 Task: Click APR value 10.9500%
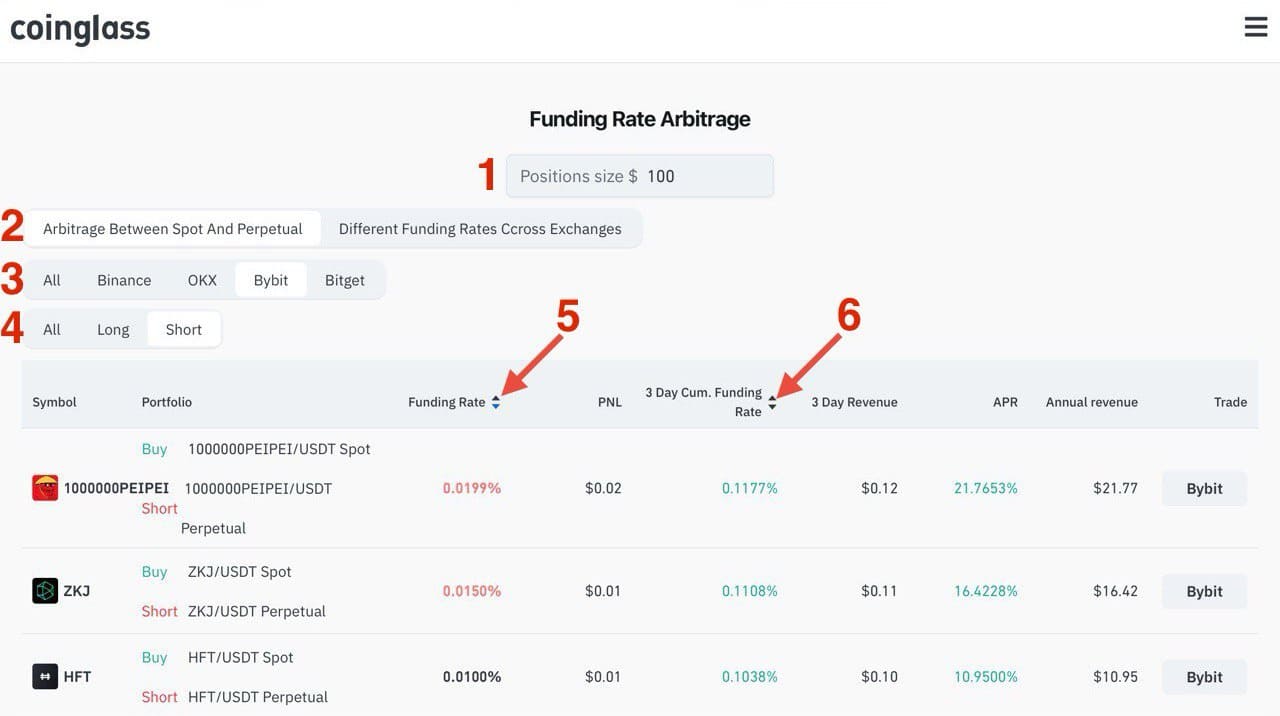986,677
